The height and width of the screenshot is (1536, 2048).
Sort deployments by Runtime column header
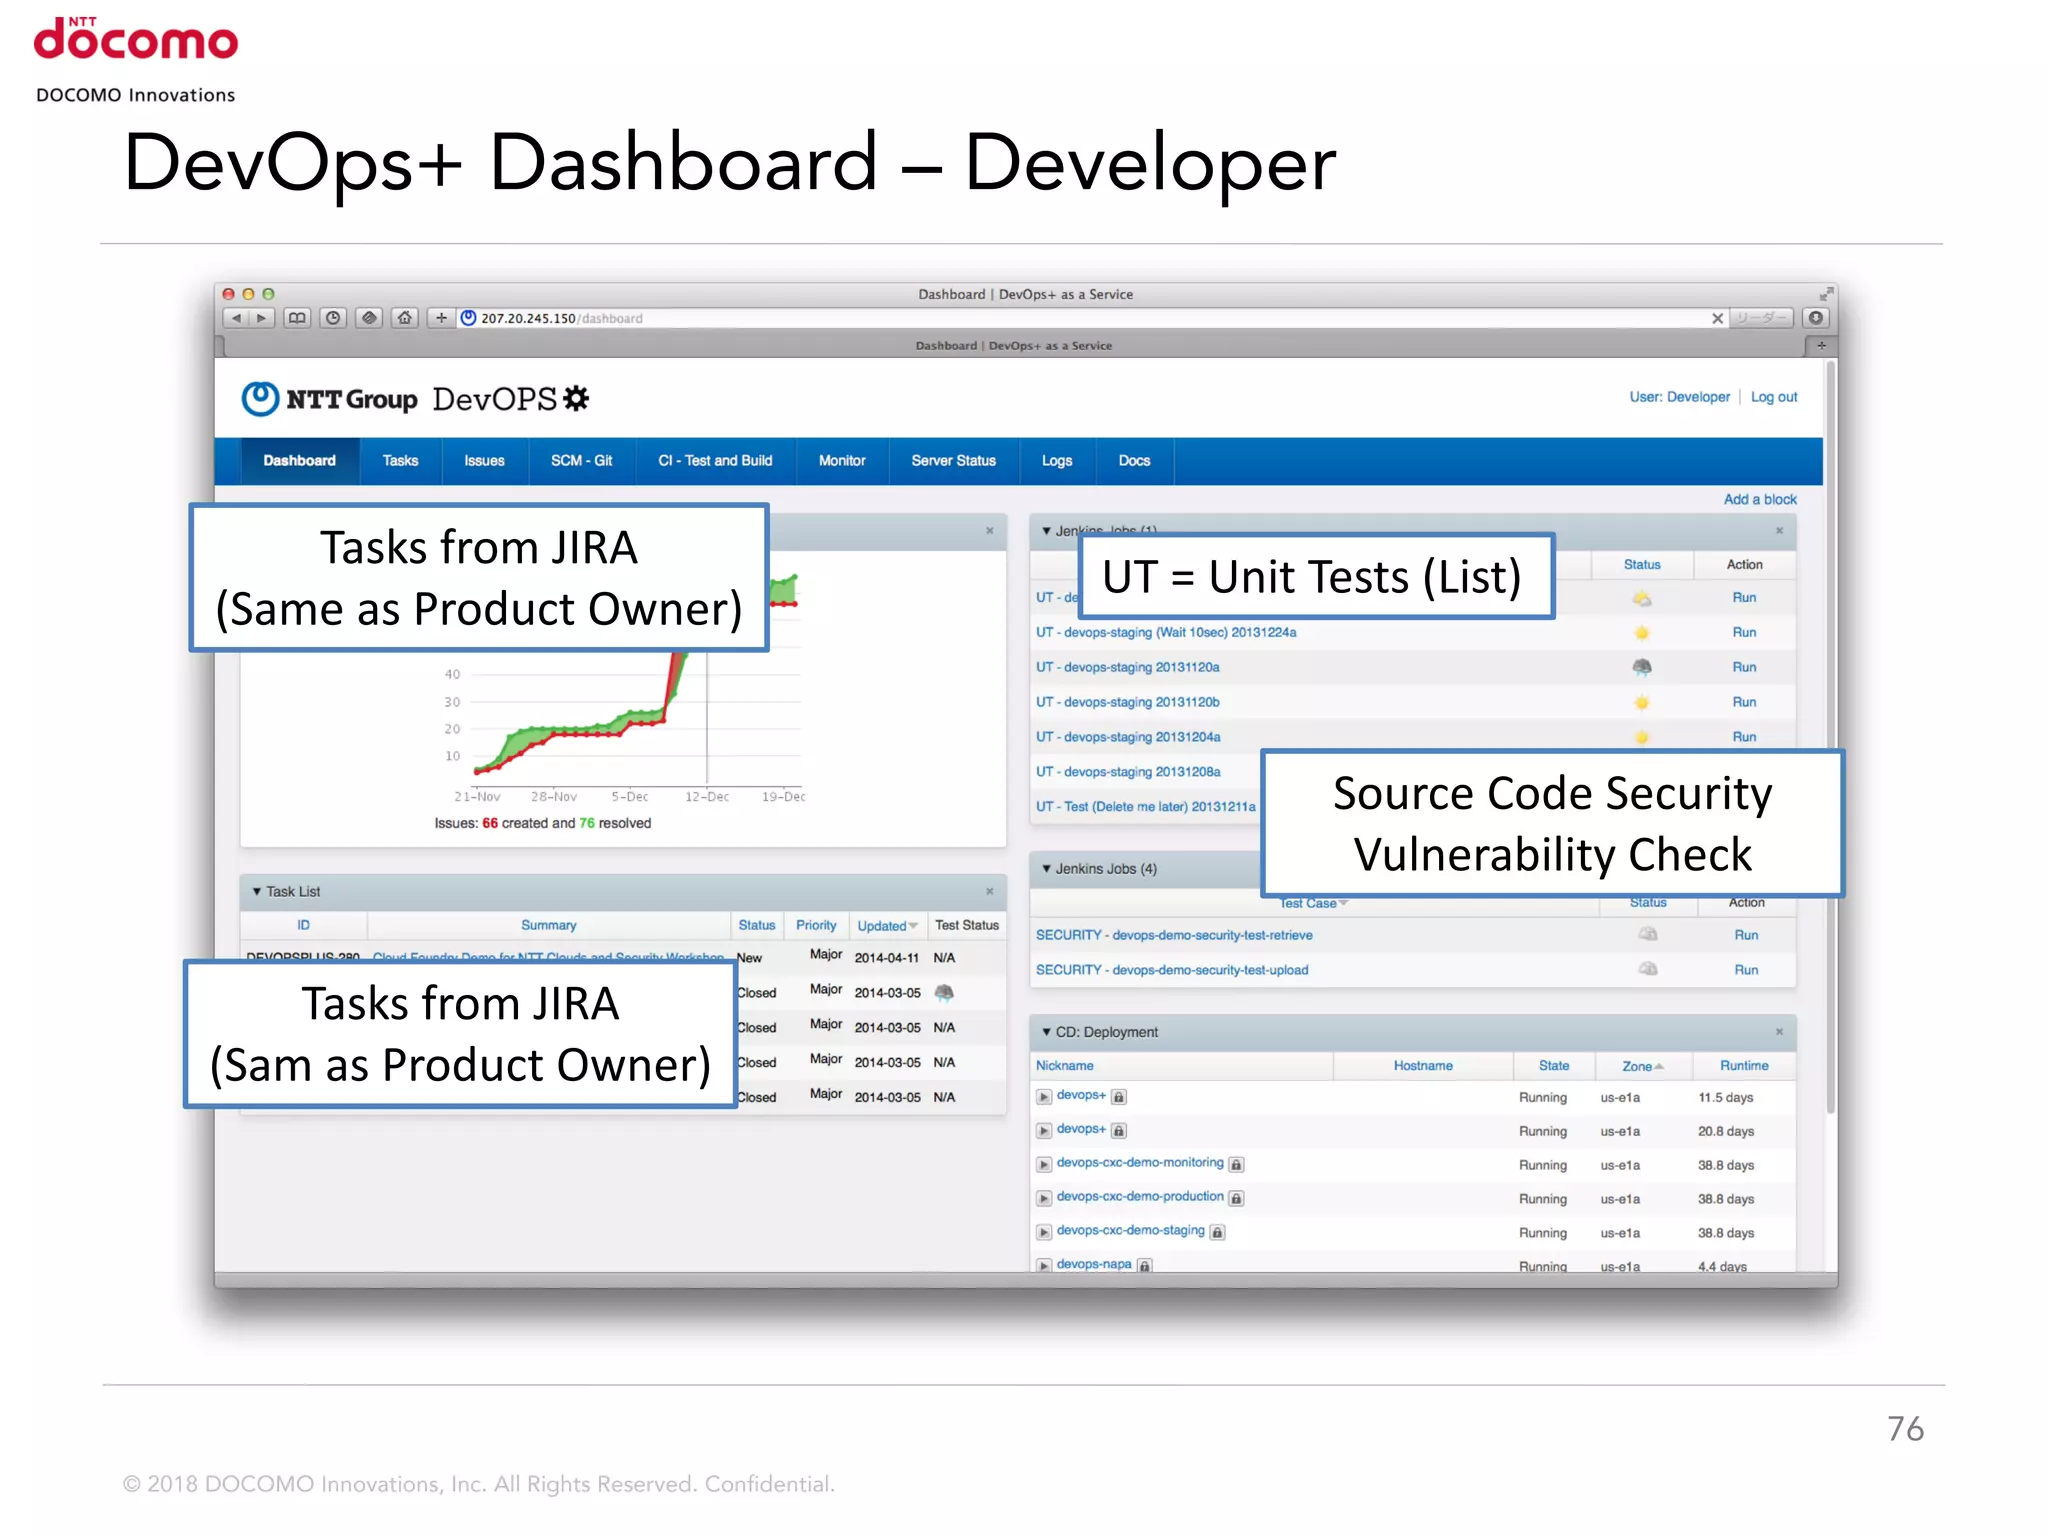coord(1744,1066)
